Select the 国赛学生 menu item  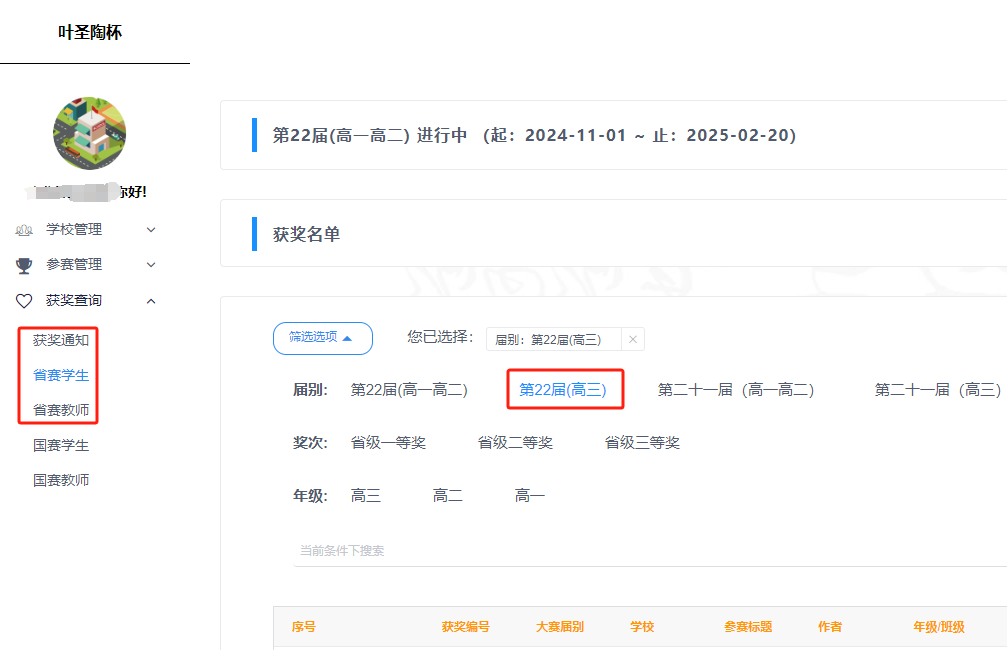[62, 445]
